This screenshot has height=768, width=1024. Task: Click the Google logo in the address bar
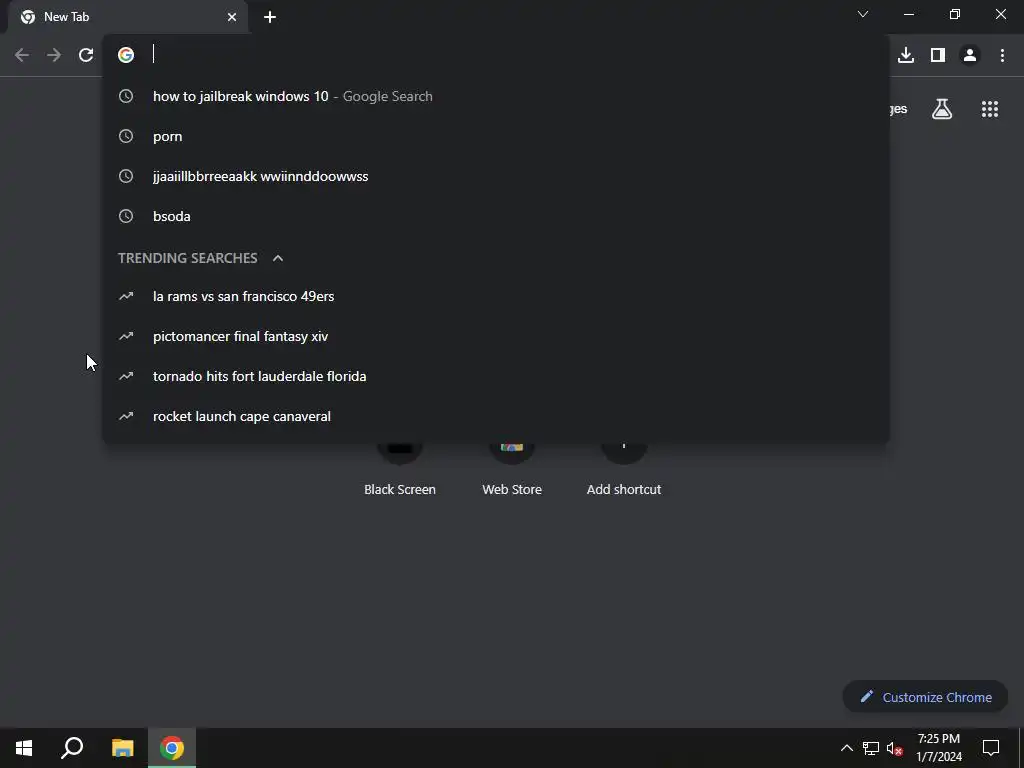point(126,55)
